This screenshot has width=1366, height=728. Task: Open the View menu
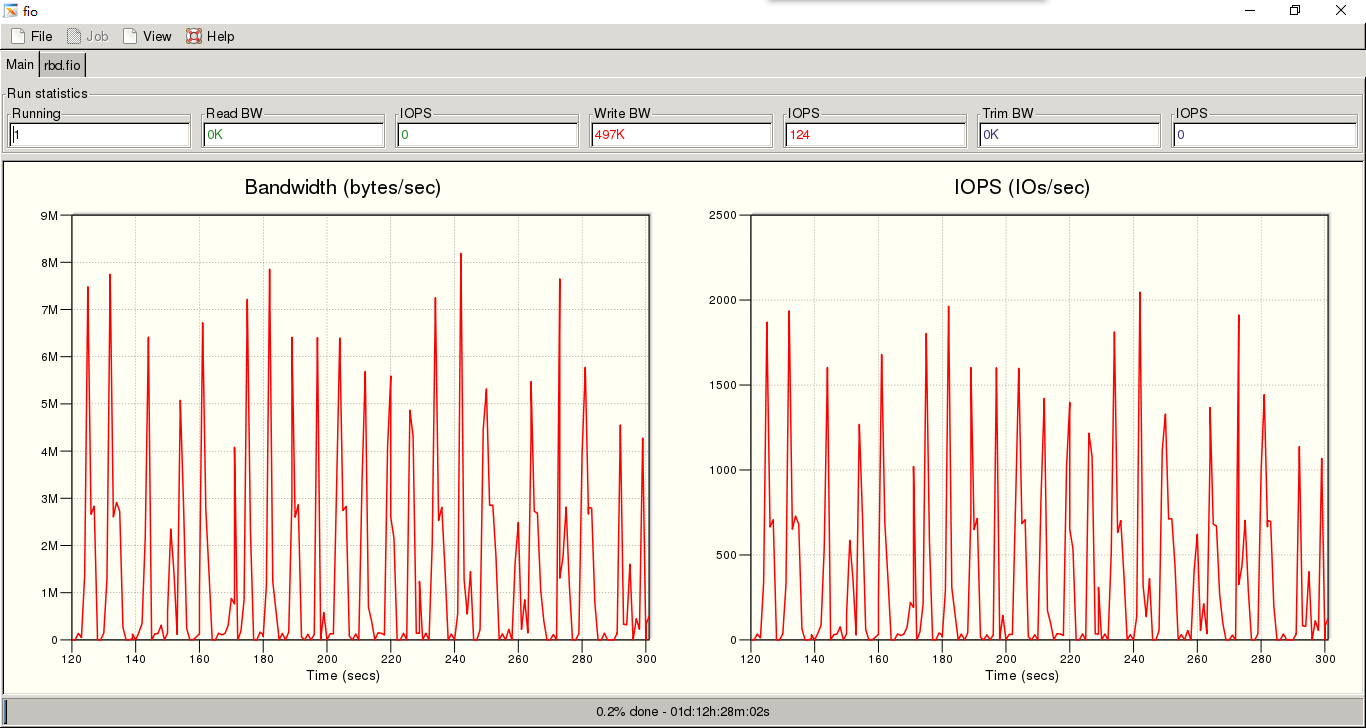click(x=147, y=36)
